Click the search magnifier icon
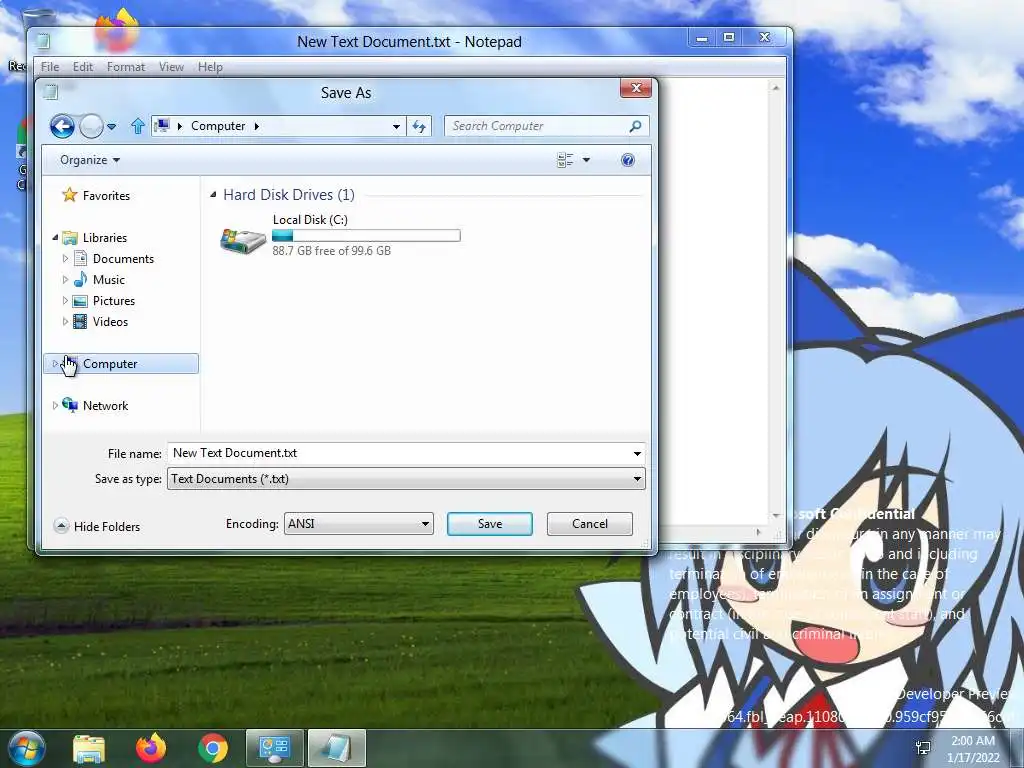This screenshot has height=768, width=1024. coord(635,126)
